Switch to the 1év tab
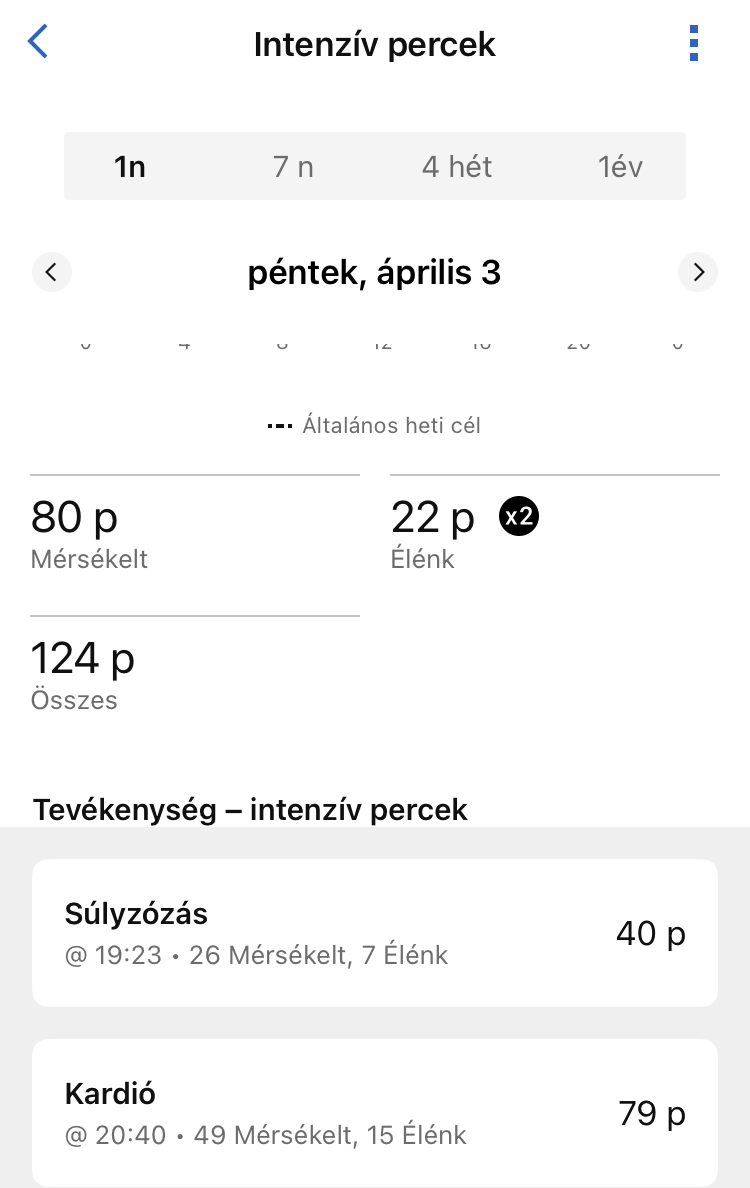This screenshot has height=1188, width=750. pos(620,166)
